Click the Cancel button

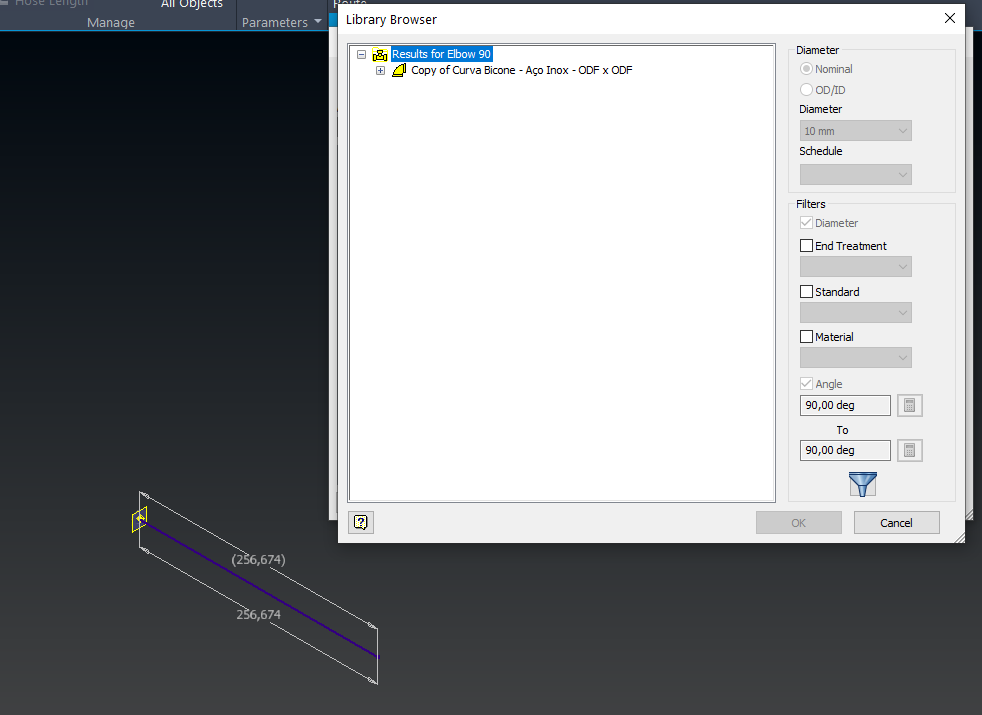[896, 523]
